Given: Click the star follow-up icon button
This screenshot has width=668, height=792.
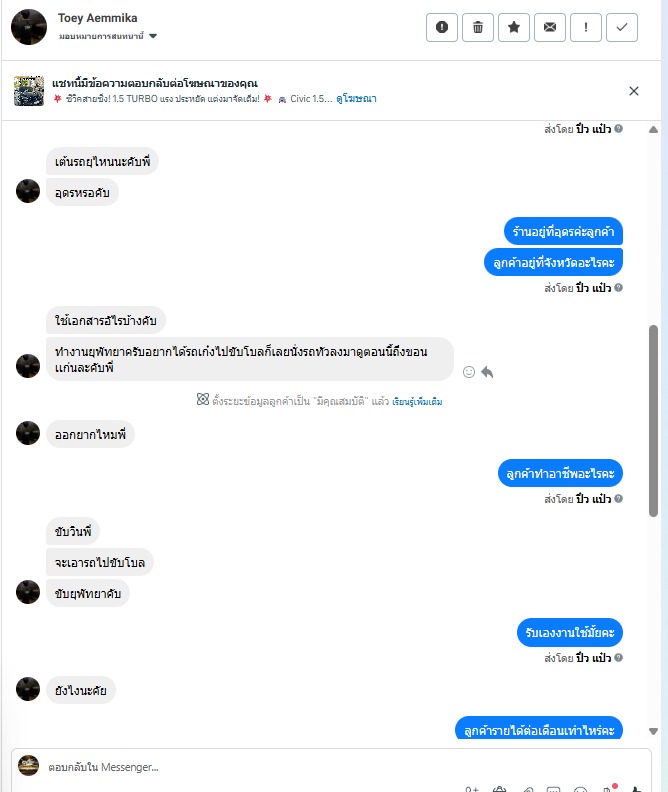Looking at the screenshot, I should click(x=513, y=27).
